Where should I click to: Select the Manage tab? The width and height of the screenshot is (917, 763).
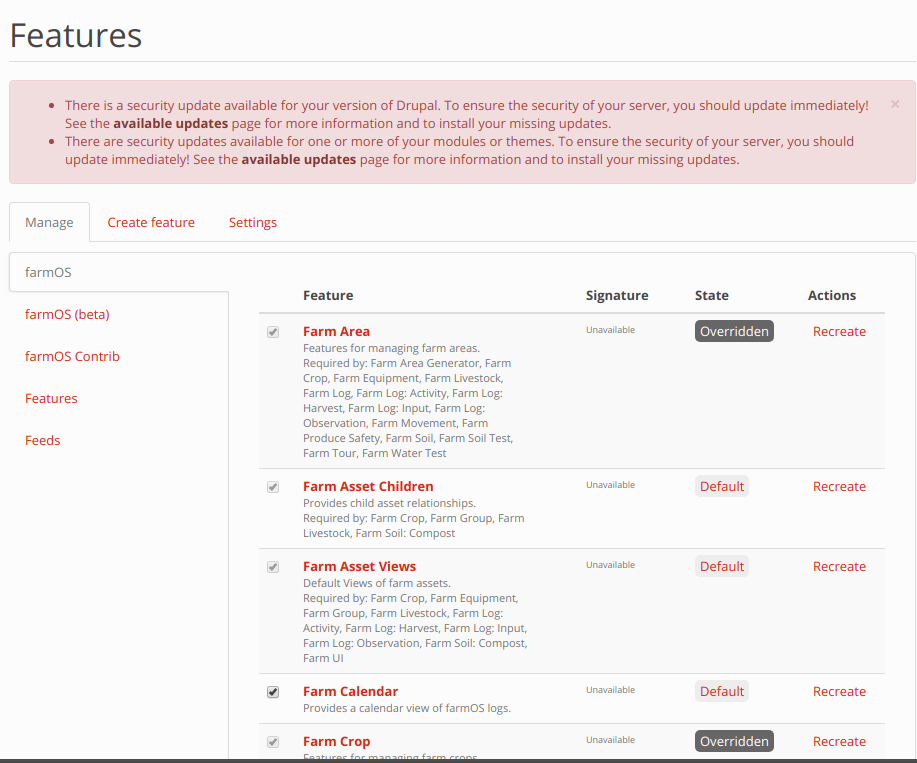49,222
